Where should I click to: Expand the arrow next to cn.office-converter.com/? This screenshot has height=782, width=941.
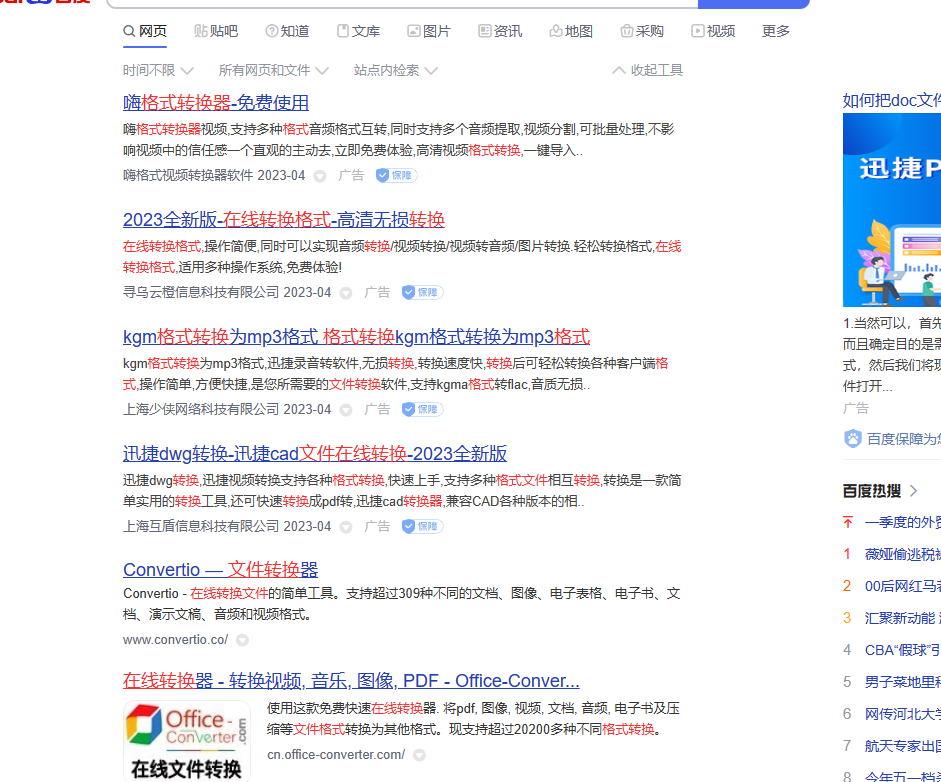pos(419,755)
